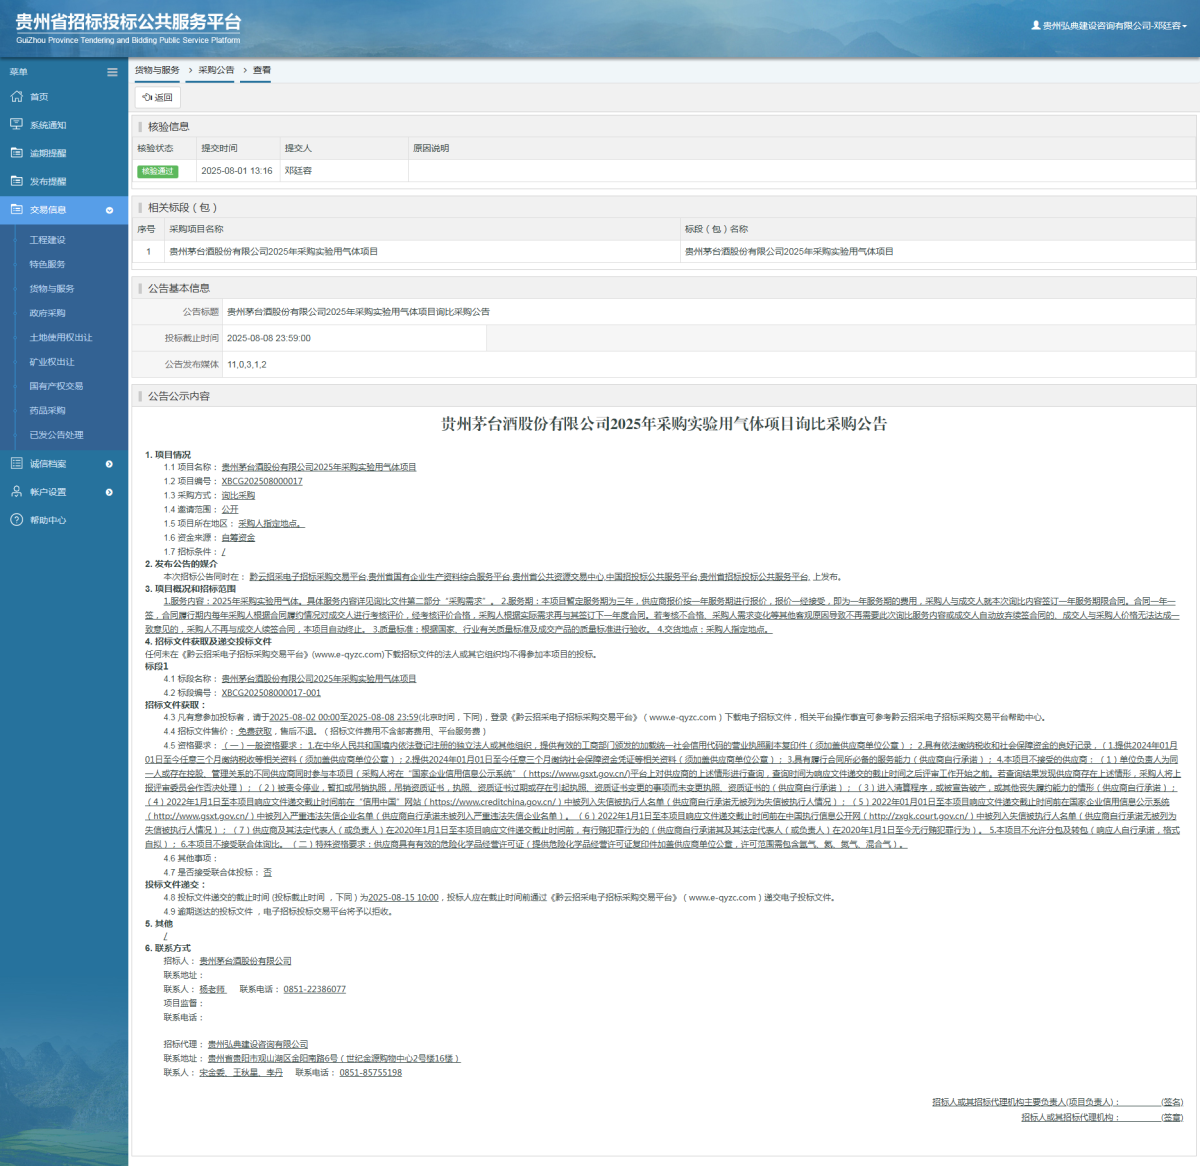This screenshot has width=1200, height=1166.
Task: Select 政府采购 in the sidebar submenu
Action: tap(47, 313)
